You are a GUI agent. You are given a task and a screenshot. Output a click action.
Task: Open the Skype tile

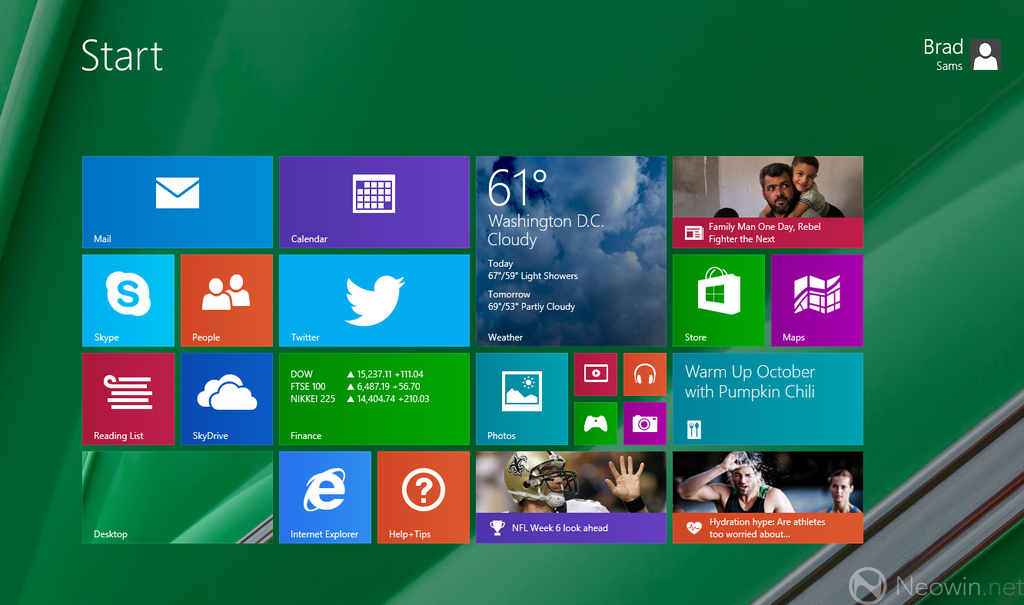pyautogui.click(x=128, y=300)
